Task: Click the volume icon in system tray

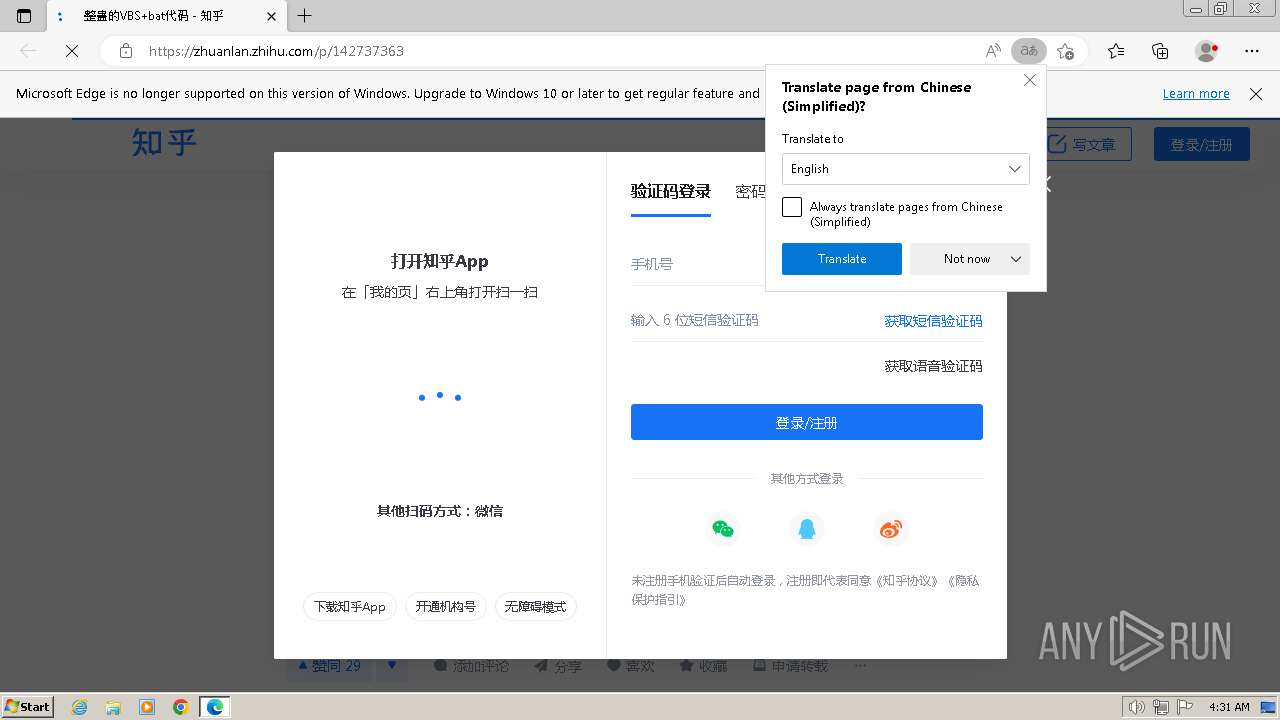Action: 1138,707
